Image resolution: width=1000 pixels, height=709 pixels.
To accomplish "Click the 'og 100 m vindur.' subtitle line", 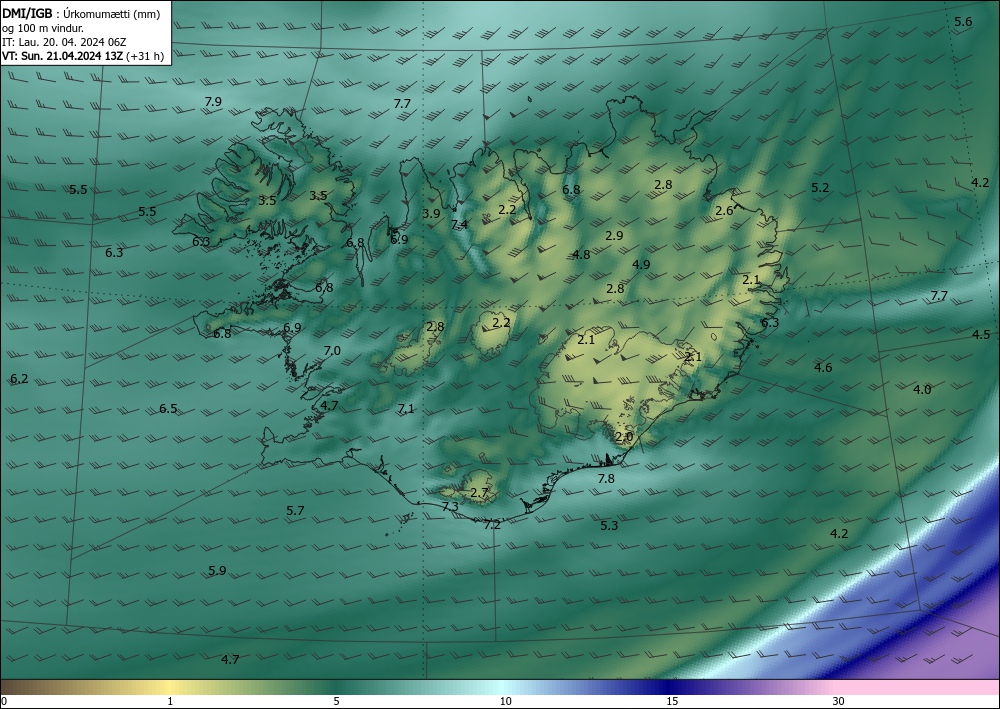I will click(43, 28).
